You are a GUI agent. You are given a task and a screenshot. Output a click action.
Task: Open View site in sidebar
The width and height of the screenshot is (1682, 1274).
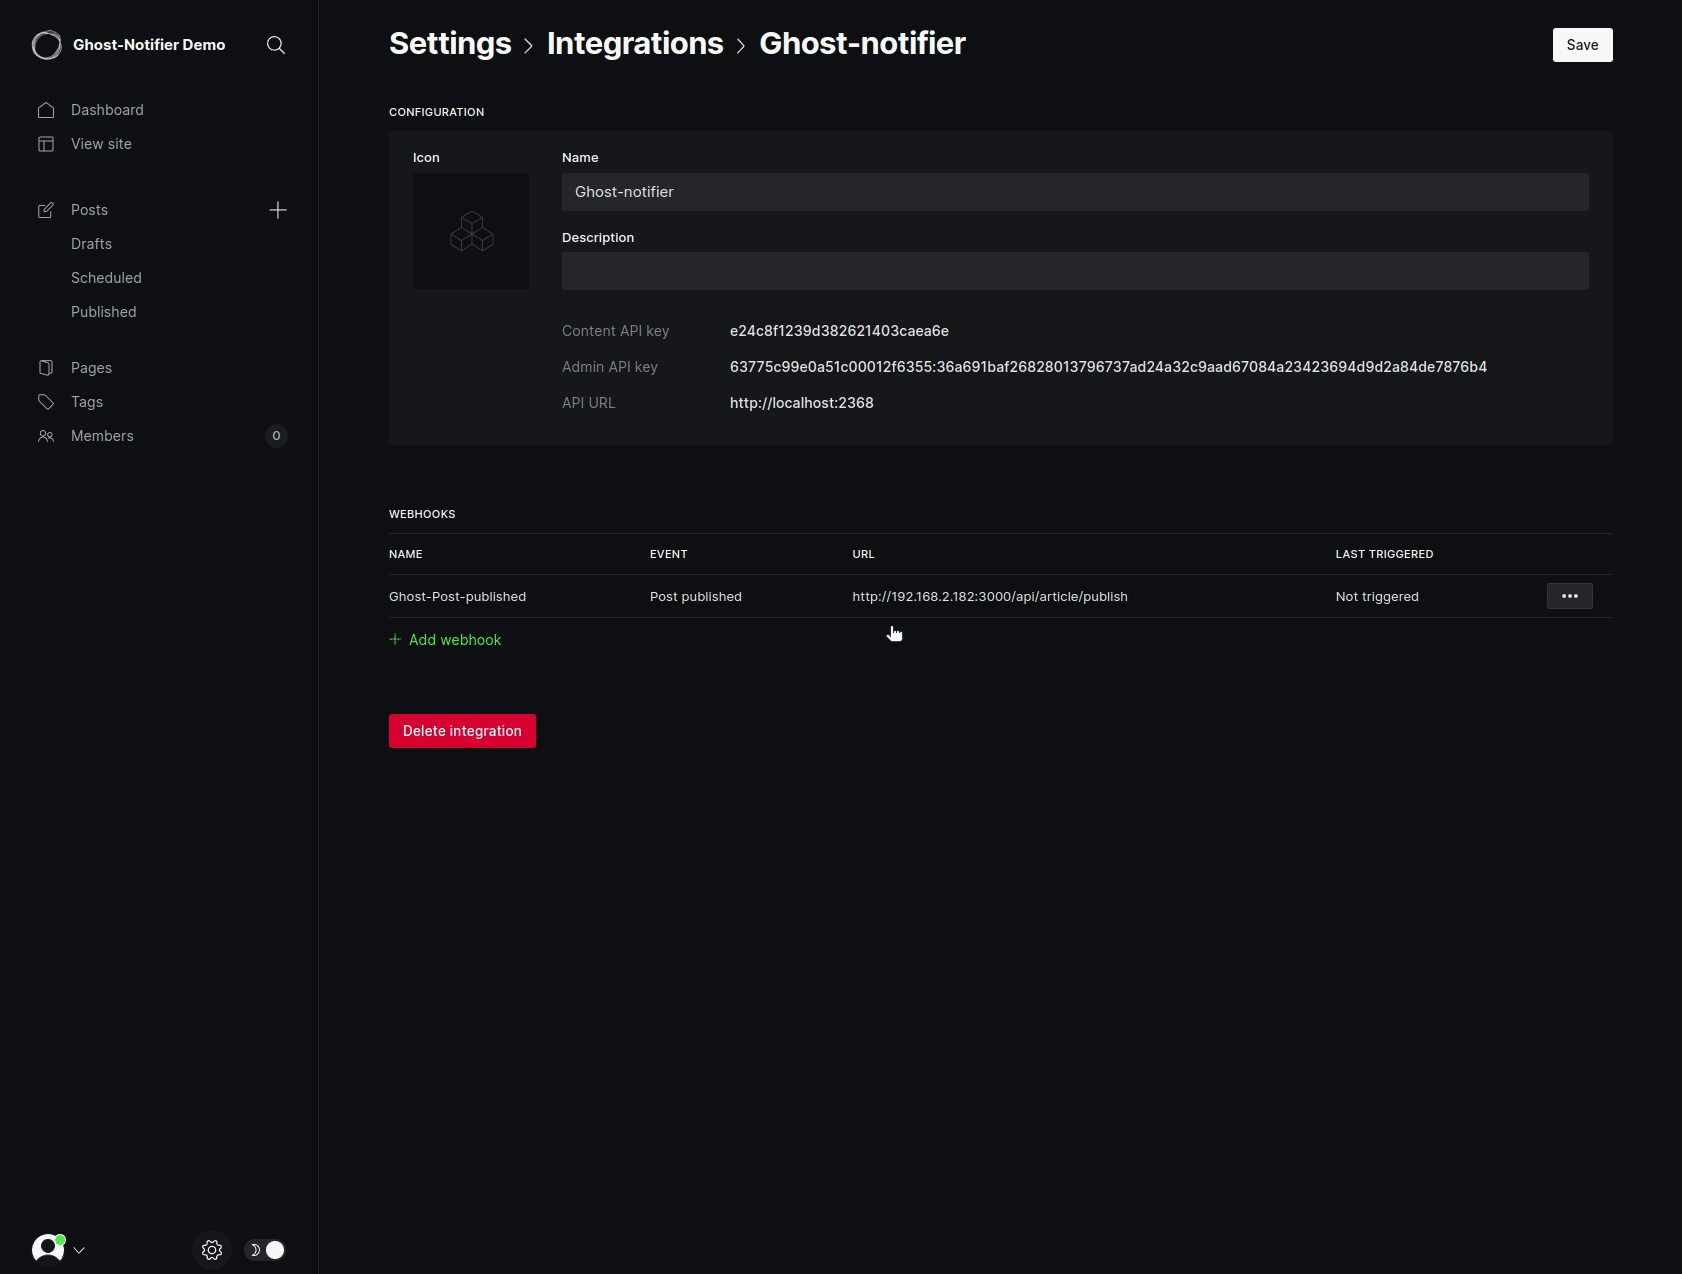click(101, 144)
